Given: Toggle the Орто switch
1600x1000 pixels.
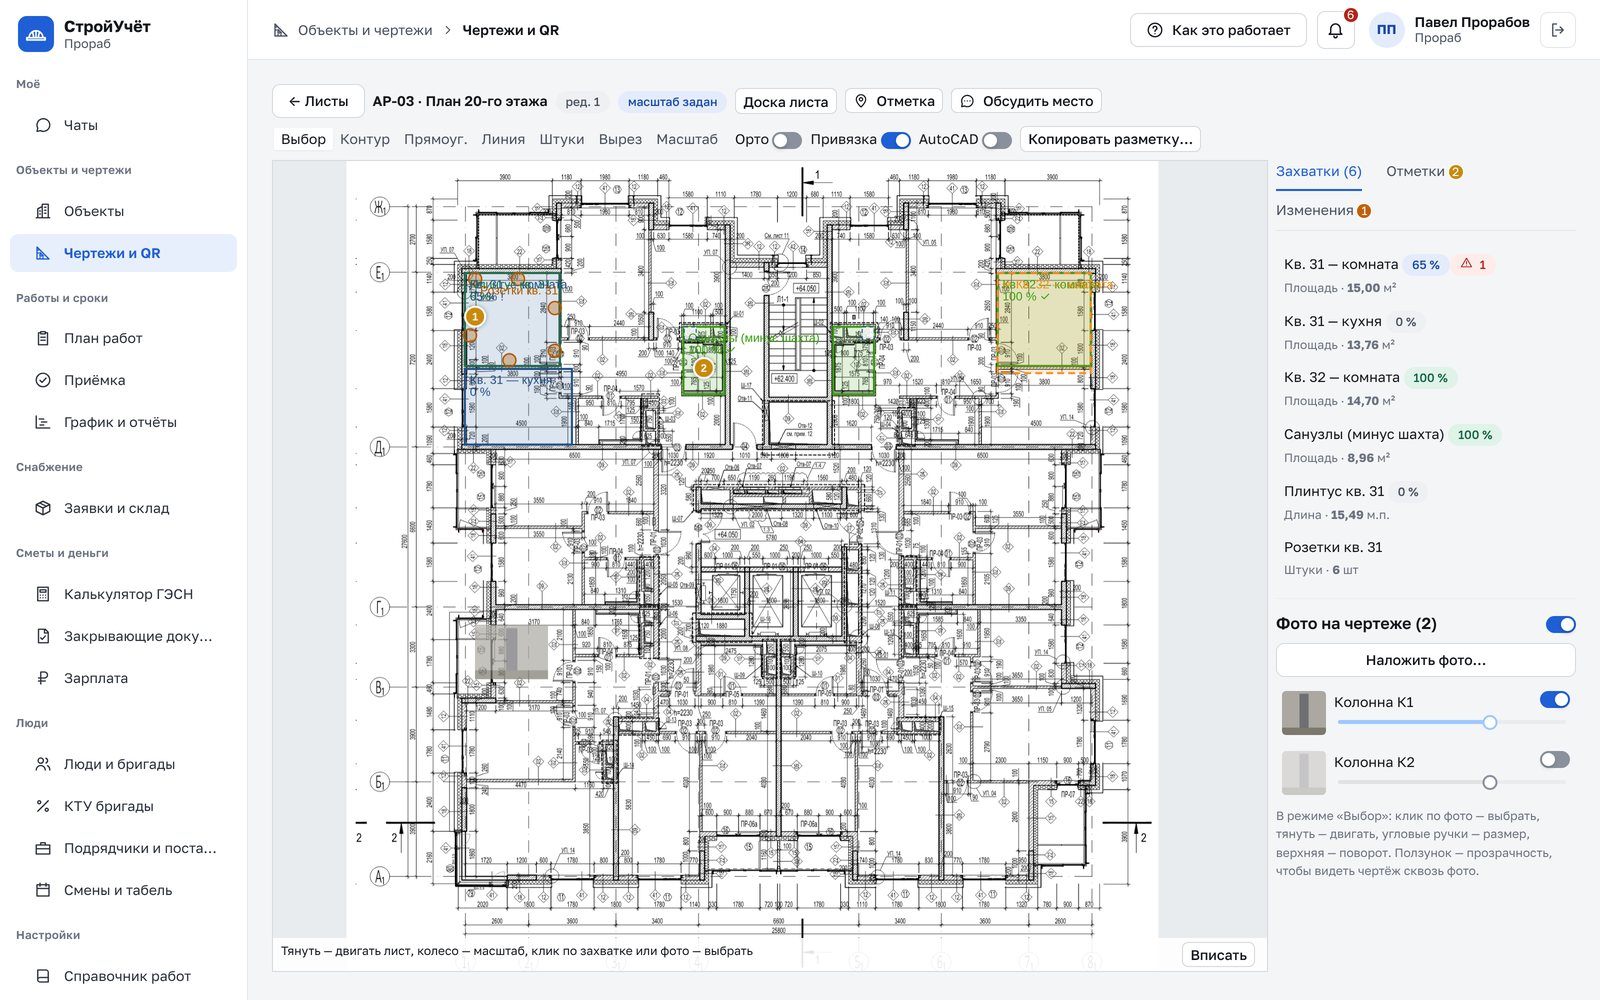Looking at the screenshot, I should pyautogui.click(x=787, y=140).
